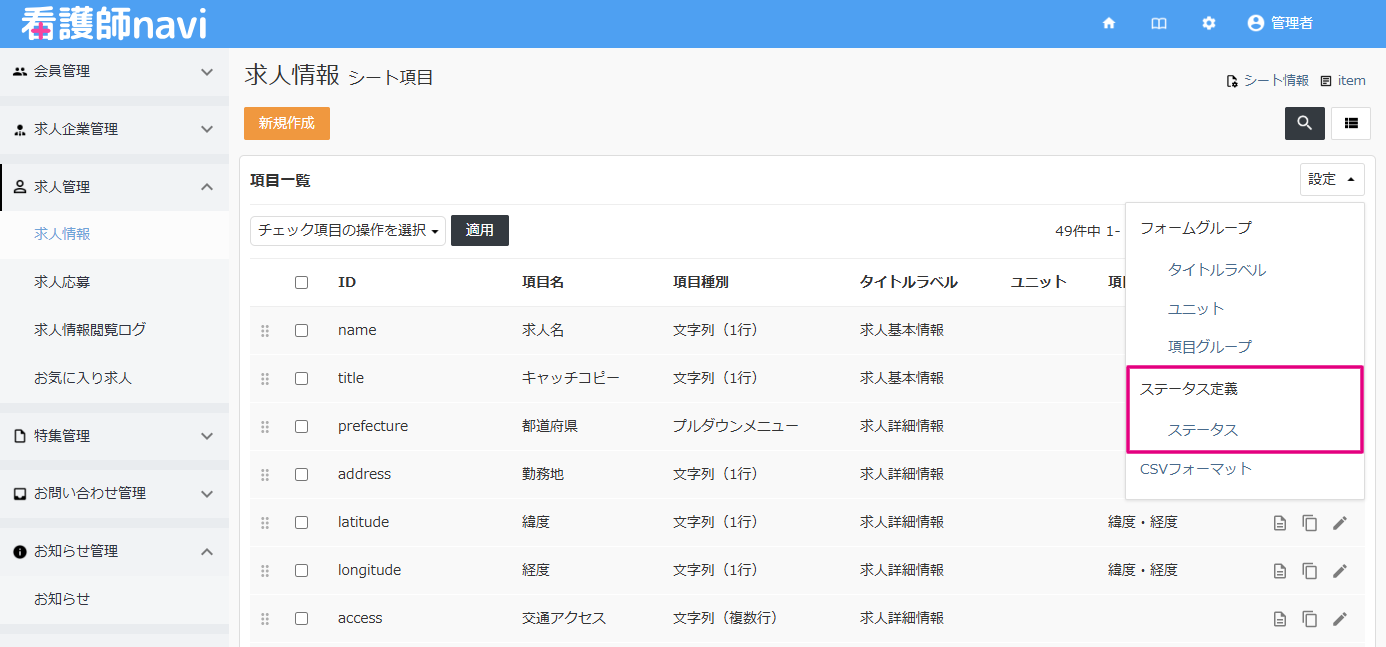Close the 設定 dropdown menu

tap(1332, 179)
